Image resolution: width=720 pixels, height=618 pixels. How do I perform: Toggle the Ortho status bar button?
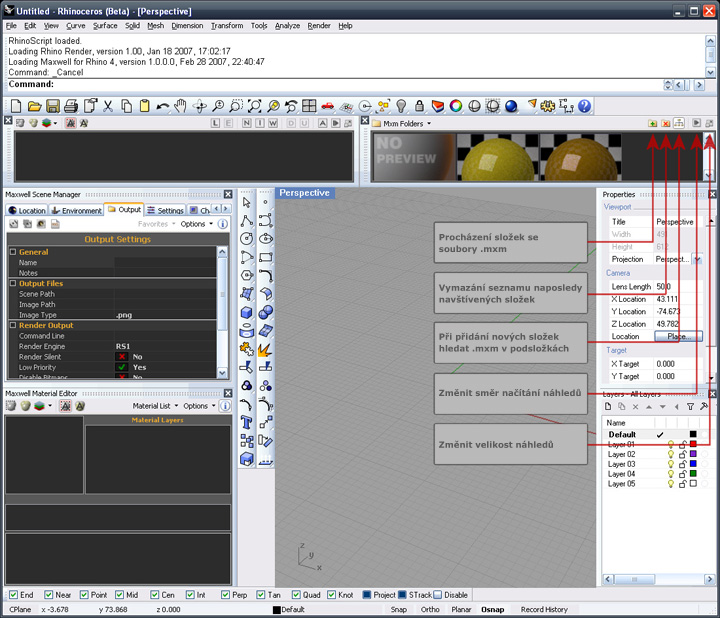(x=430, y=609)
